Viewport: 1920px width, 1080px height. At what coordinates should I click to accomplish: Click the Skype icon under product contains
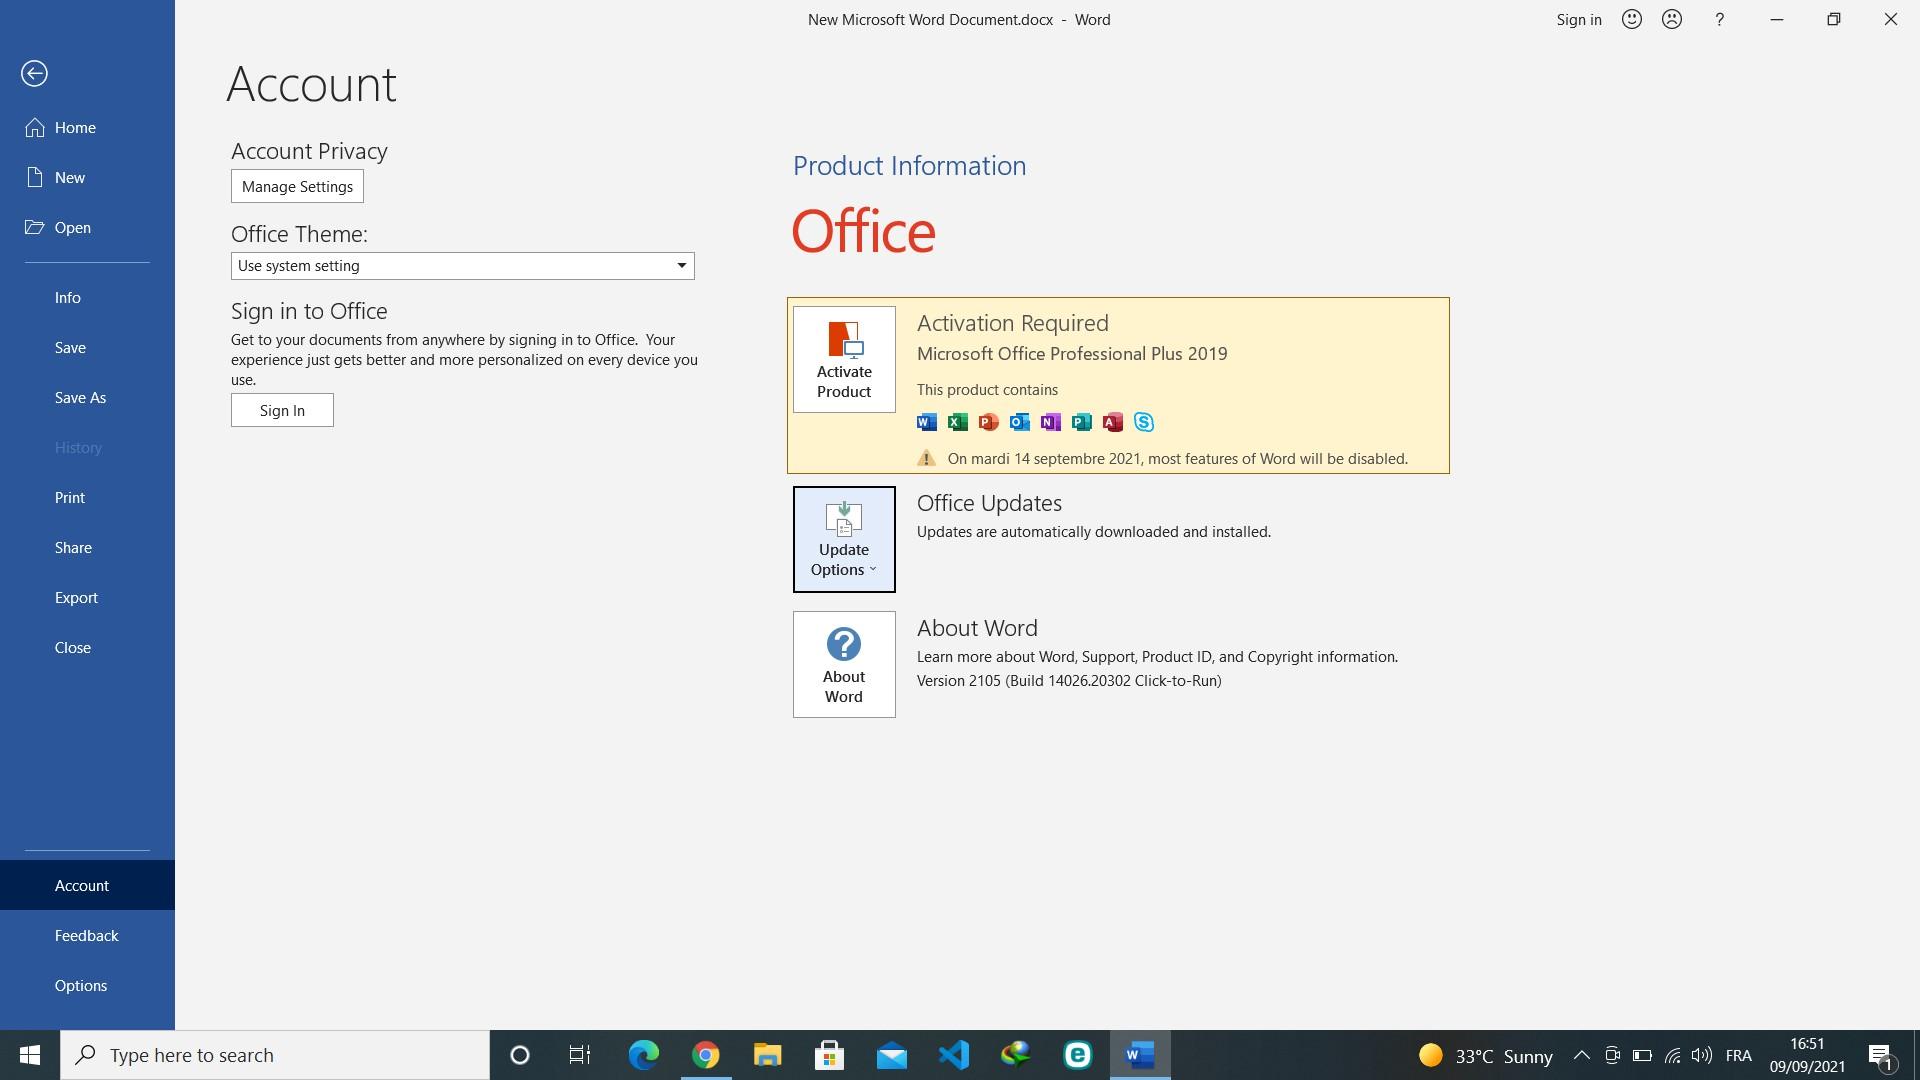(1144, 422)
